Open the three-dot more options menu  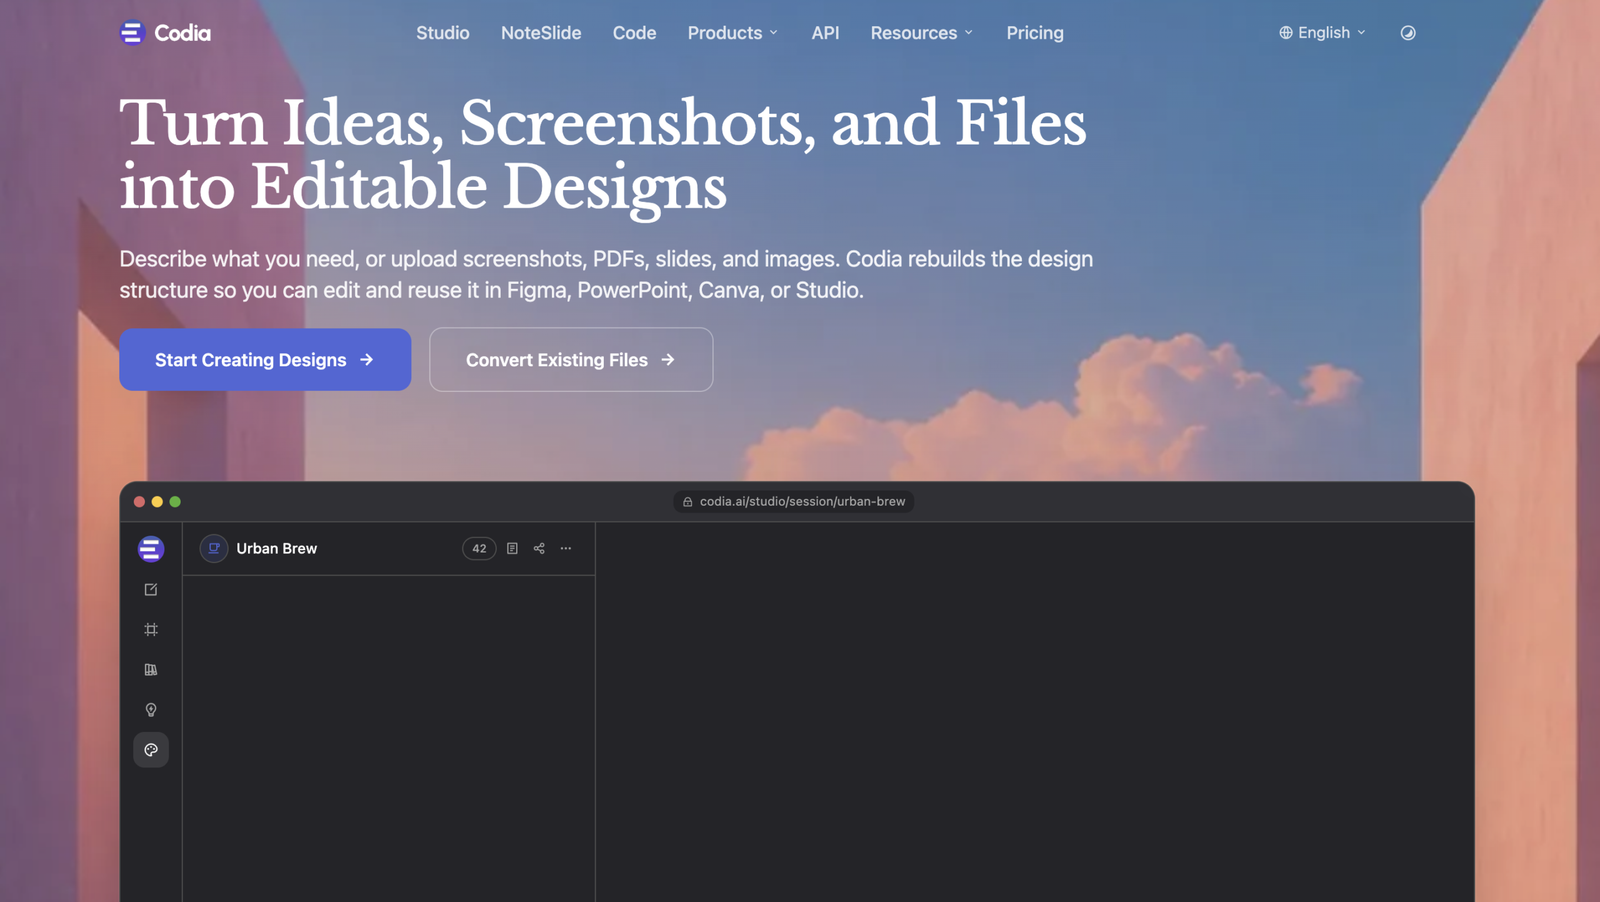click(x=566, y=548)
